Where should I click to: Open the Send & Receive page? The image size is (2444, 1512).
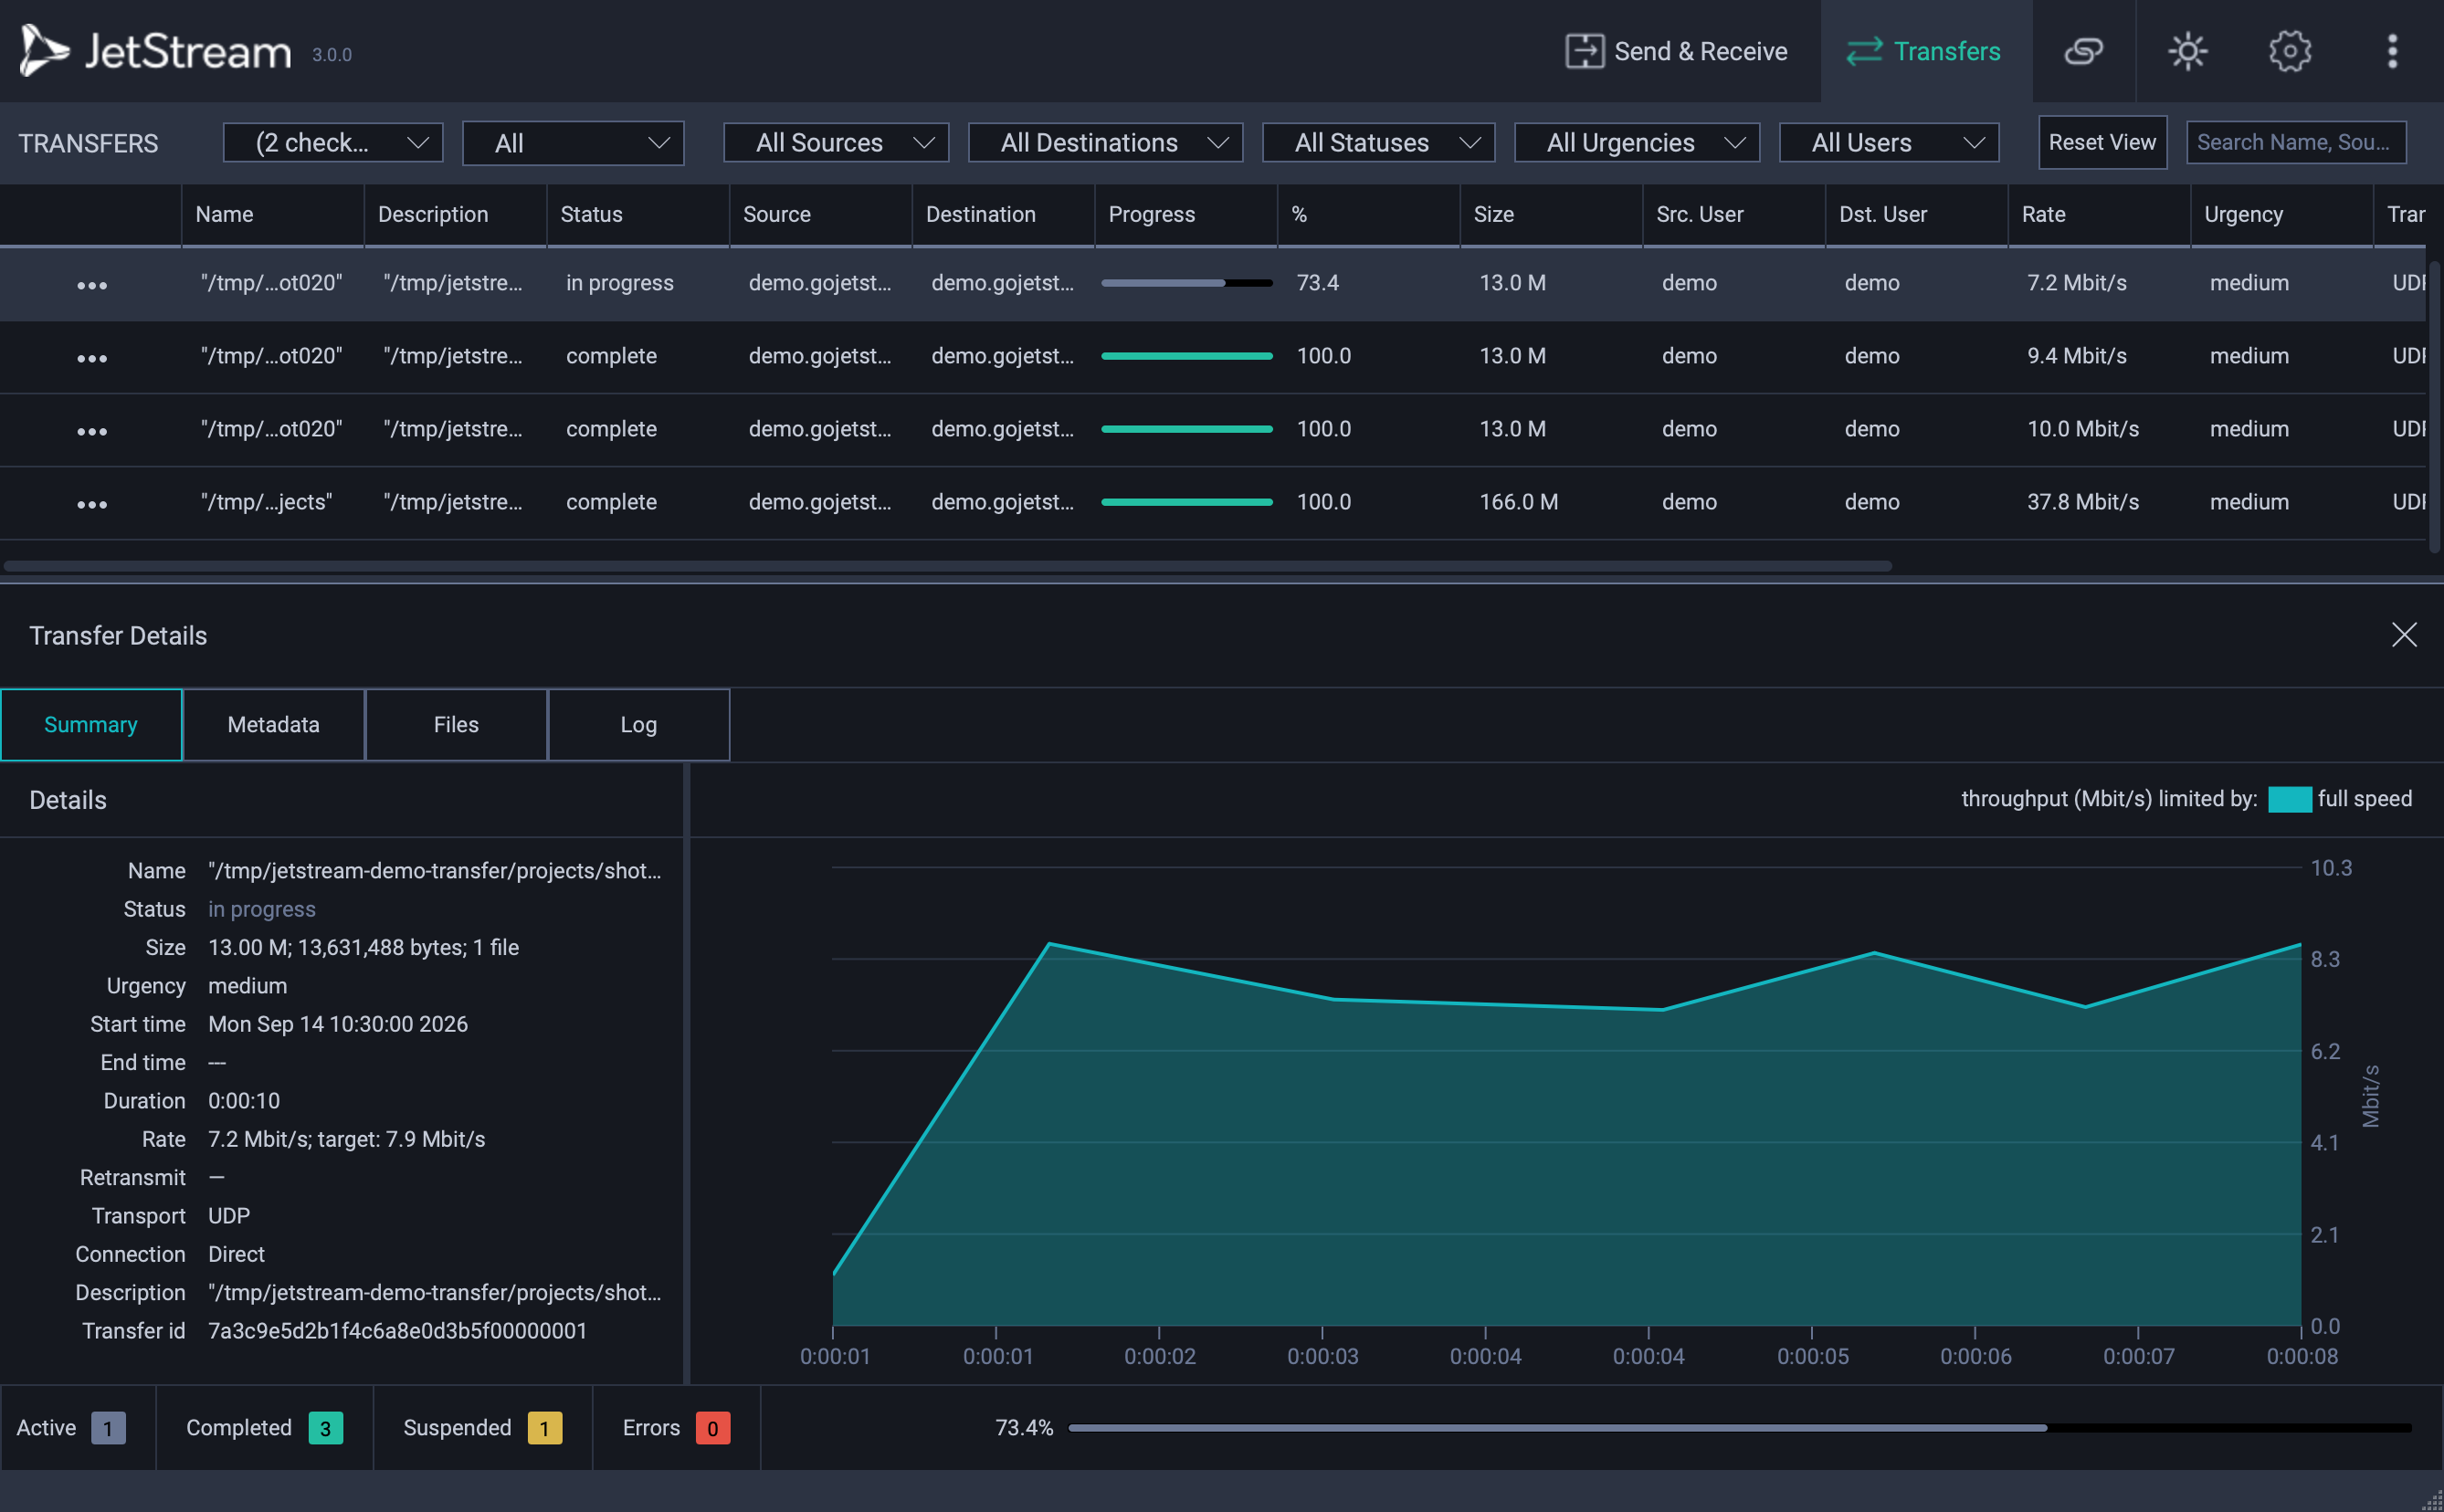[x=1677, y=51]
